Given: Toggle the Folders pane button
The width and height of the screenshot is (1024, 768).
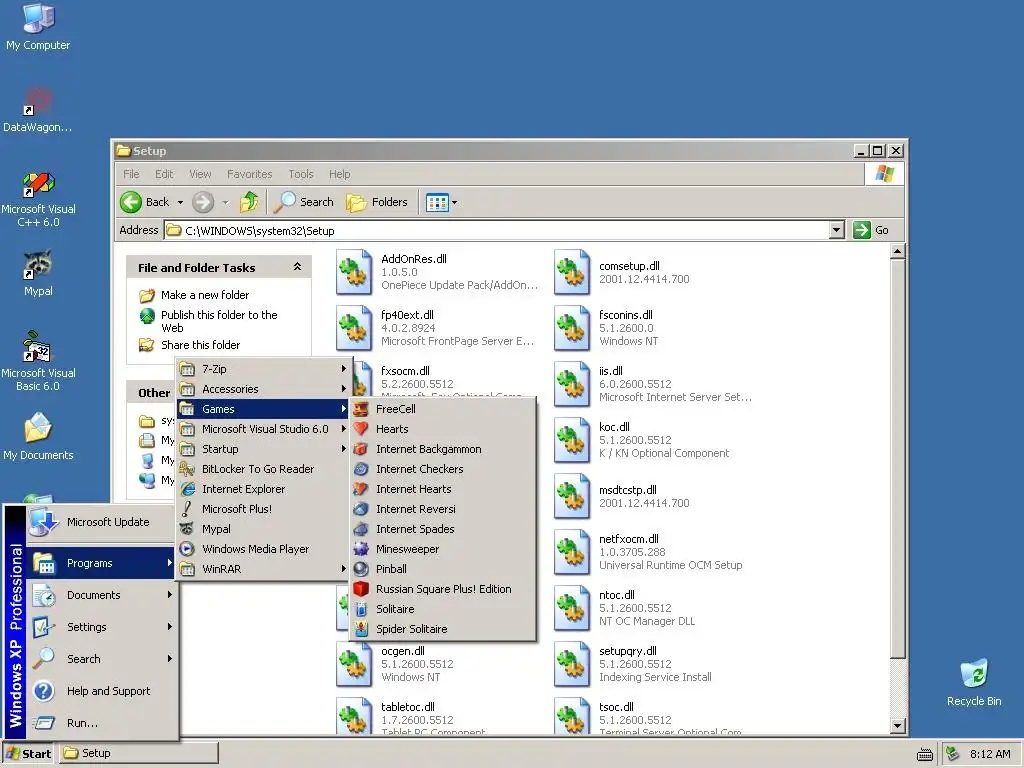Looking at the screenshot, I should pyautogui.click(x=377, y=202).
